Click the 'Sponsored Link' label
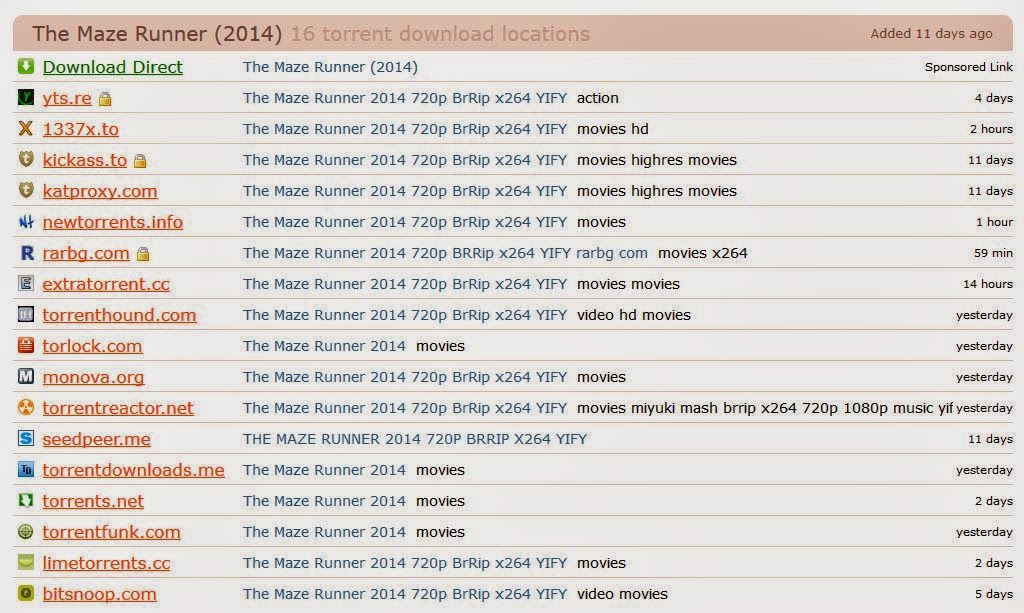Image resolution: width=1024 pixels, height=613 pixels. click(x=968, y=67)
